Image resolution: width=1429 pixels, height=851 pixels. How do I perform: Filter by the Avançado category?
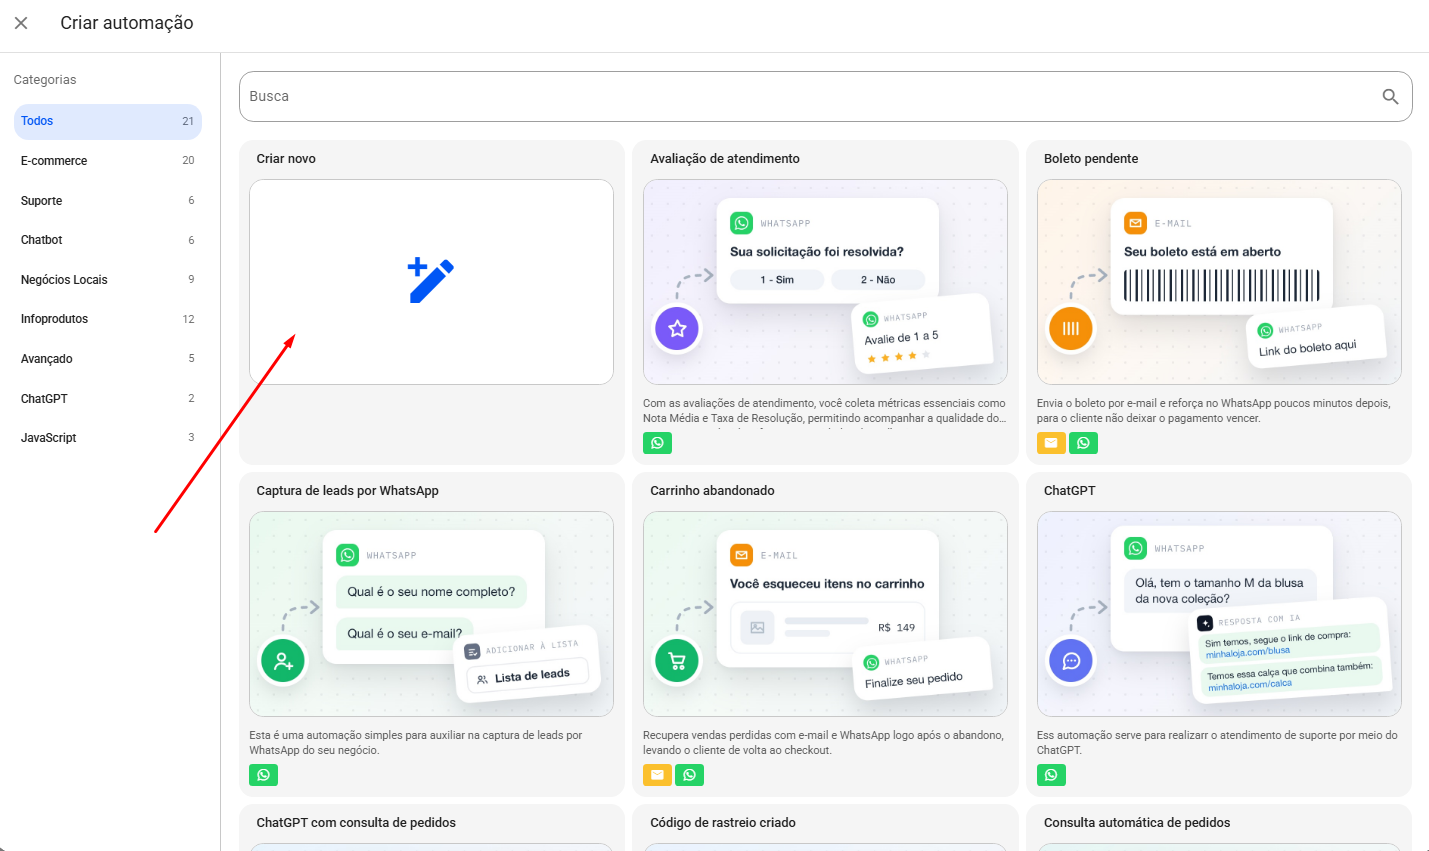pyautogui.click(x=108, y=359)
